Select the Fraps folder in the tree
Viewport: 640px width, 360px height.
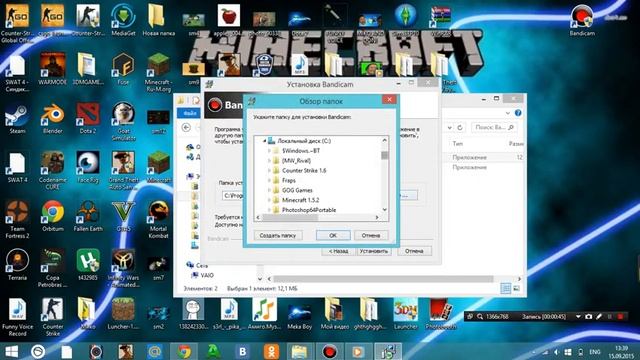(289, 180)
